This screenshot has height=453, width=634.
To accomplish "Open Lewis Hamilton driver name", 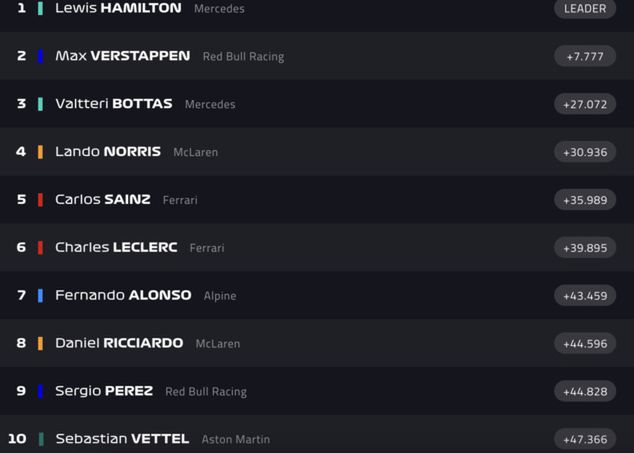I will pyautogui.click(x=118, y=8).
